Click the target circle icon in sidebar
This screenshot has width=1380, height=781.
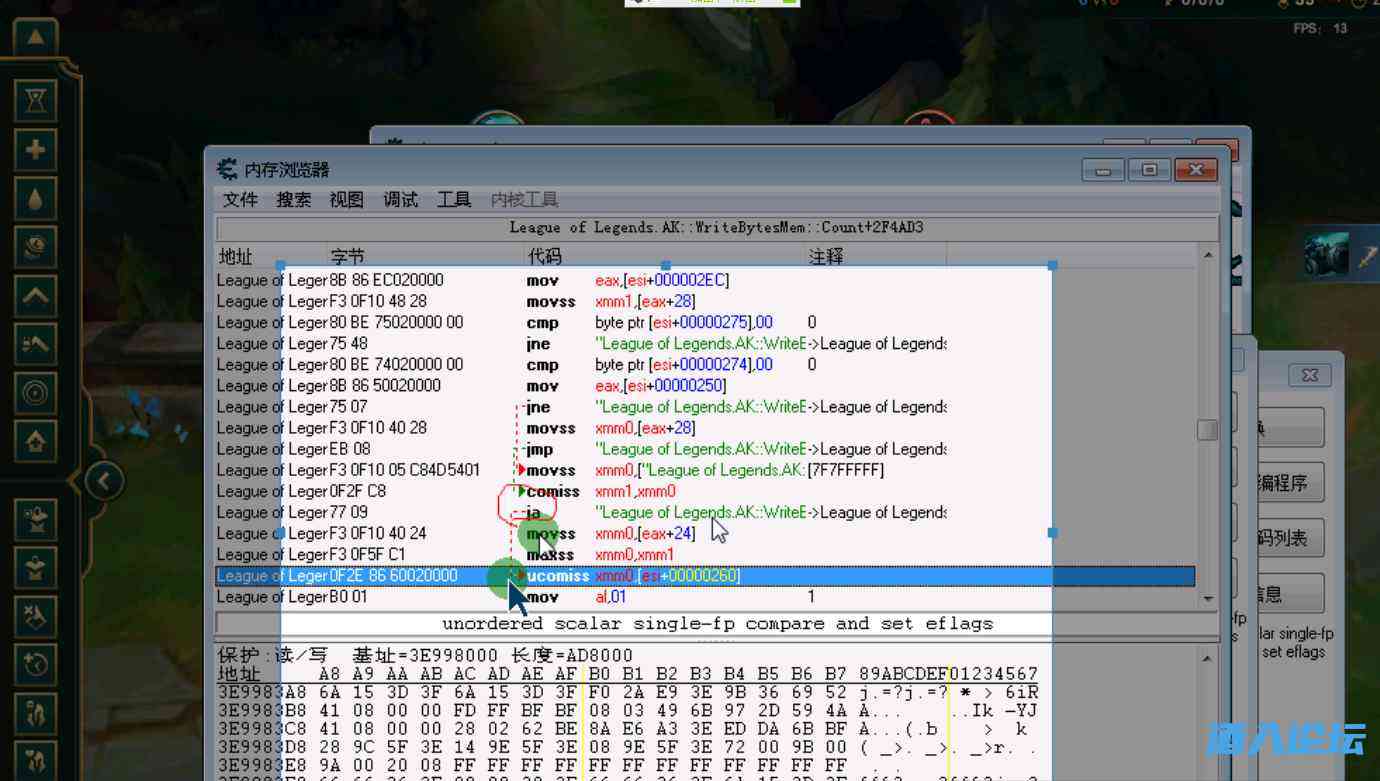[x=36, y=393]
